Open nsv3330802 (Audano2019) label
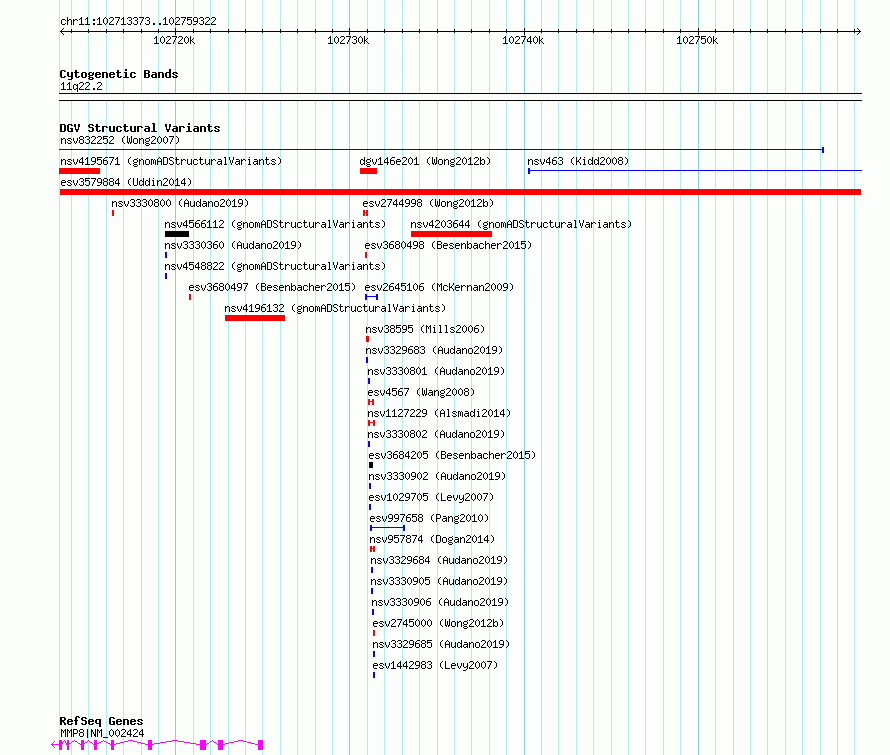The image size is (890, 755). point(436,434)
